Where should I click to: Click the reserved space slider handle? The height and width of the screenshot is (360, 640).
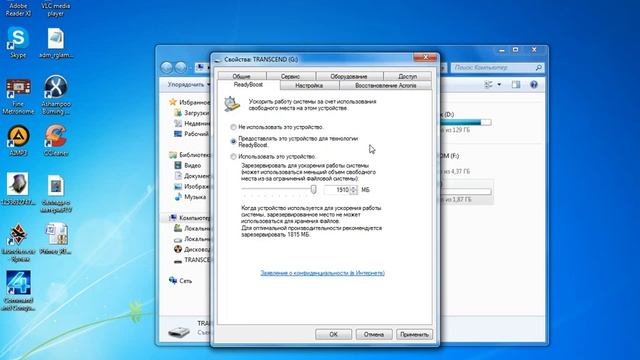(313, 189)
